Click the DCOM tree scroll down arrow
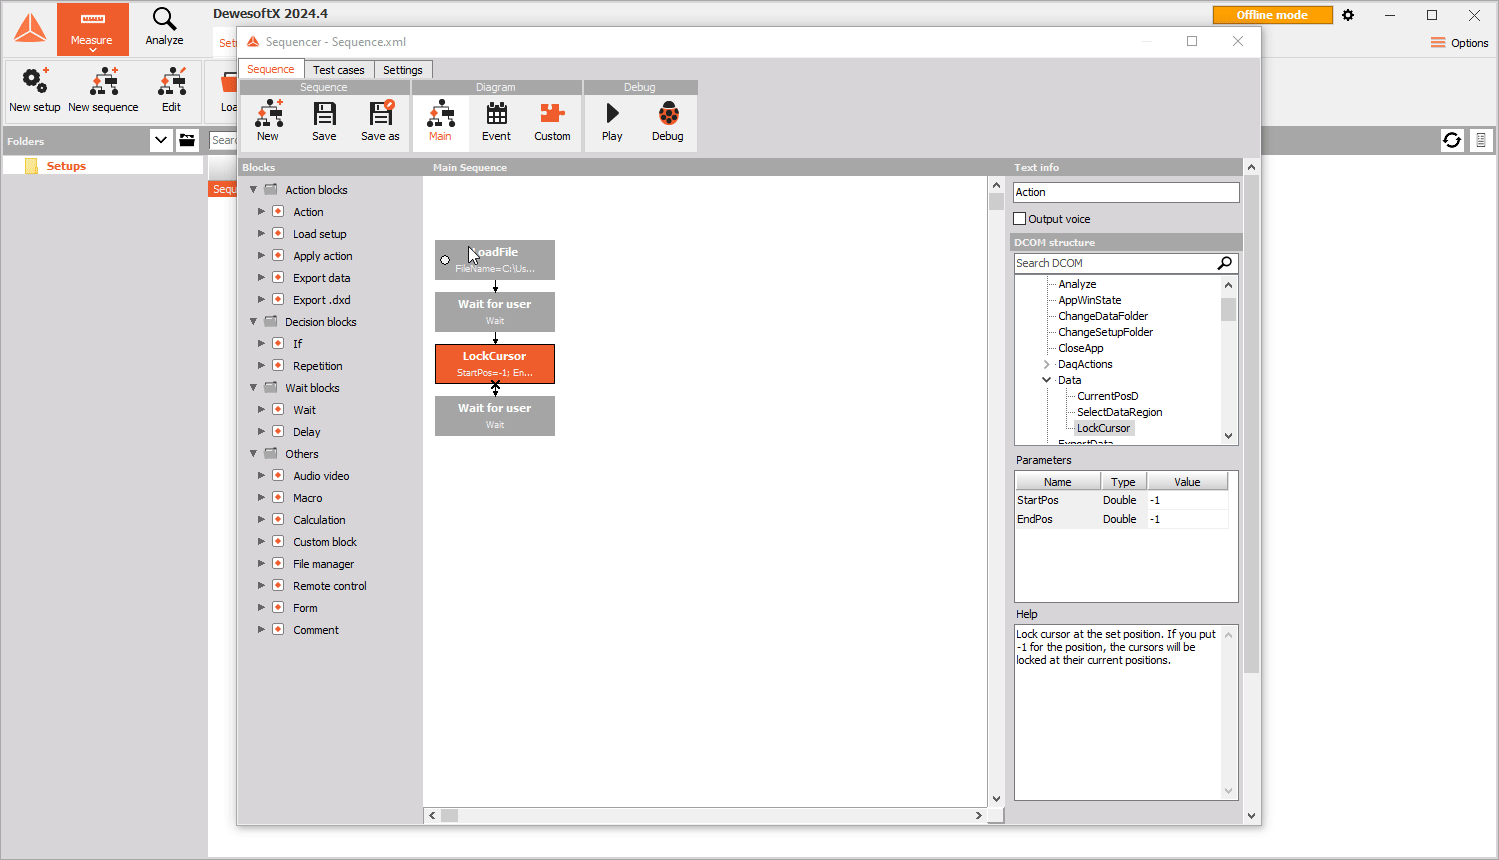This screenshot has width=1499, height=860. point(1229,436)
